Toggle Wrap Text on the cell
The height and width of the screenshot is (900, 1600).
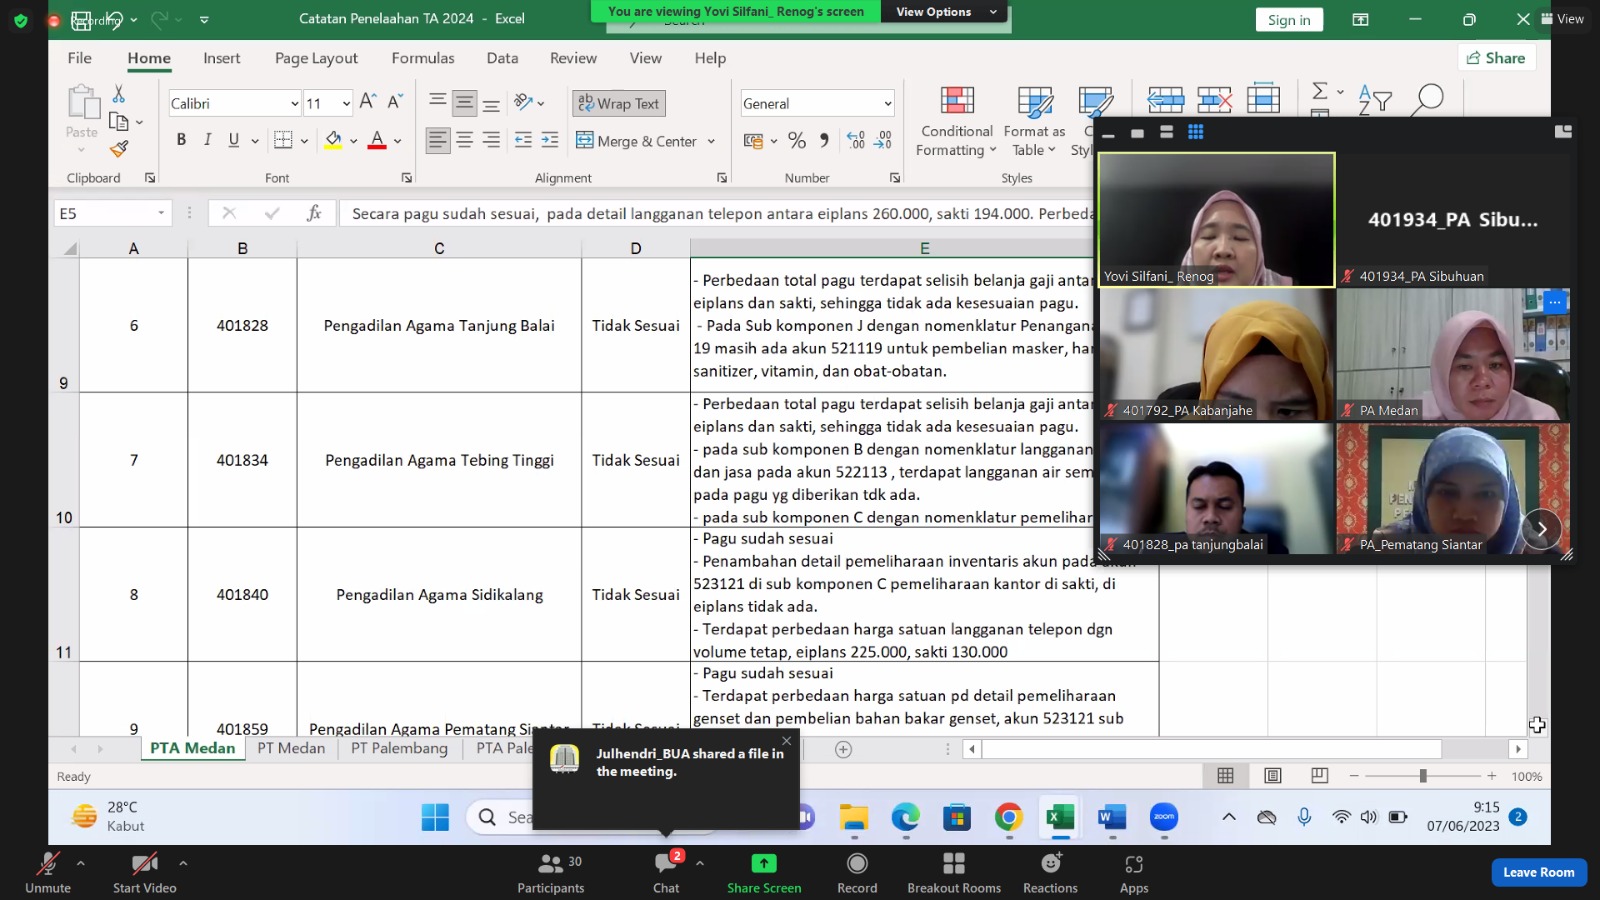click(619, 103)
